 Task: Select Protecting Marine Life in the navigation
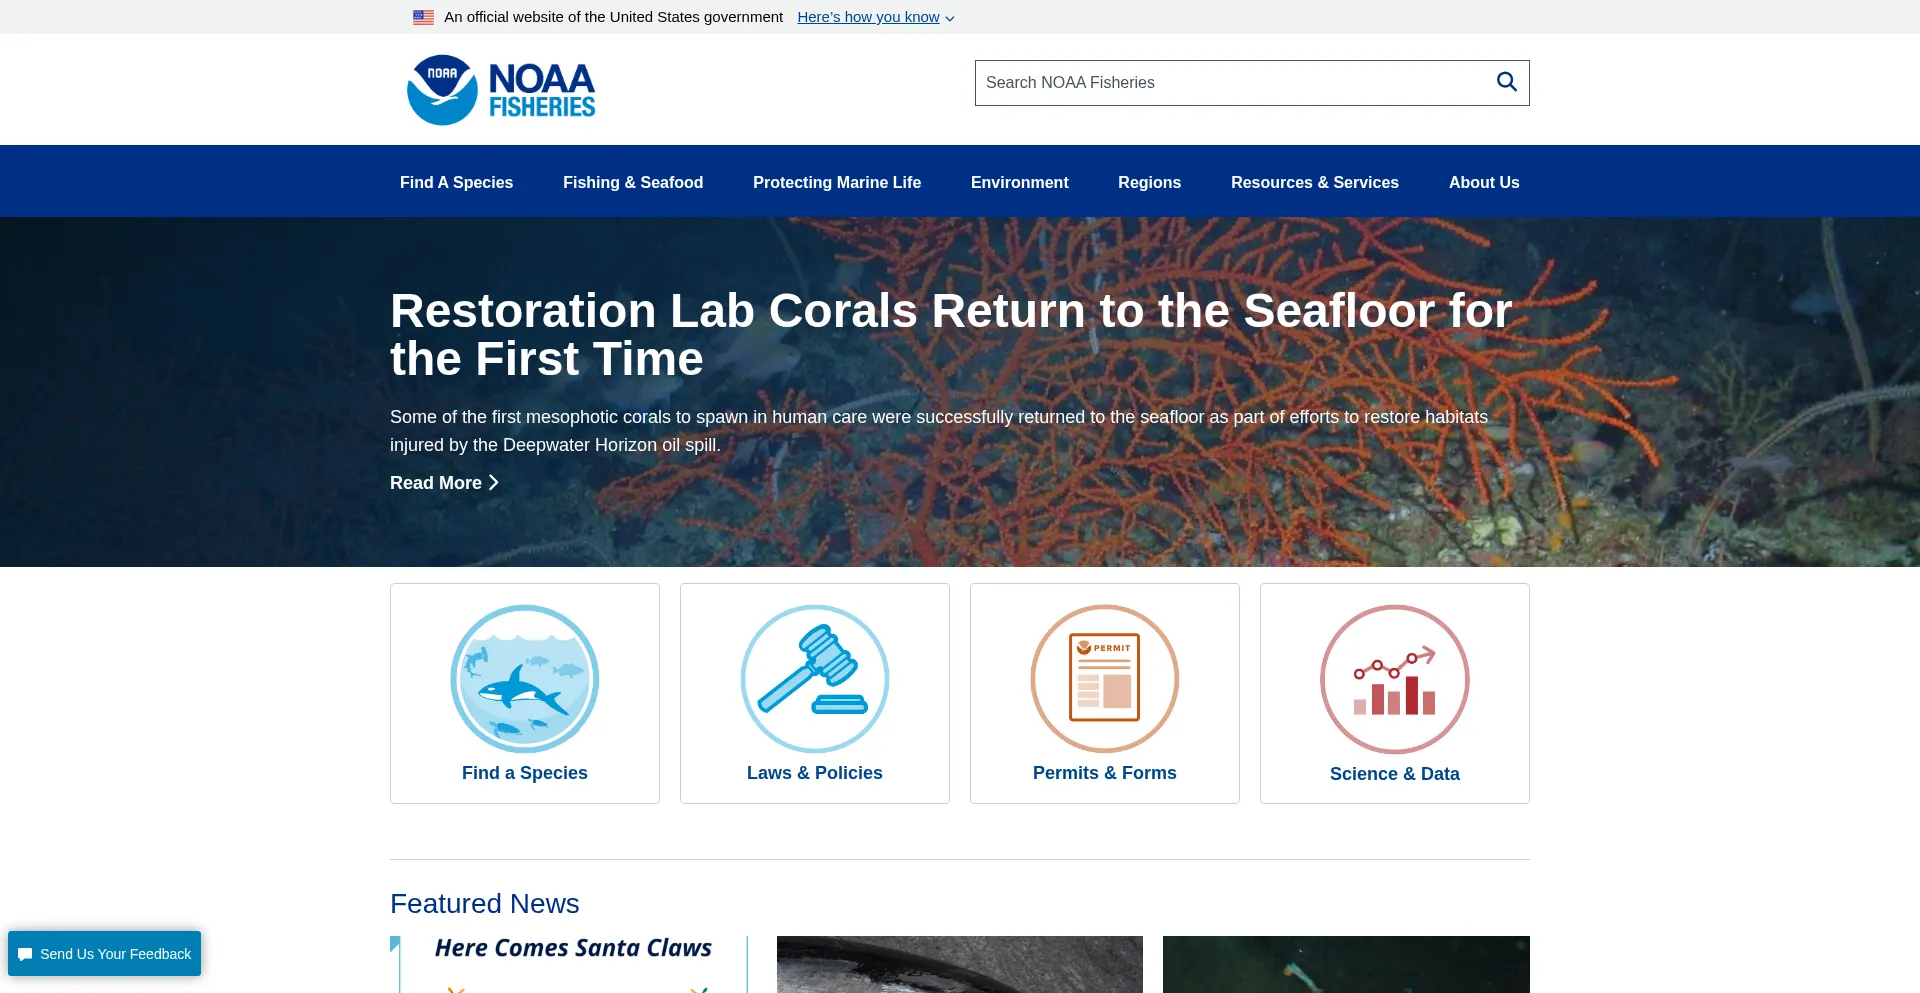pos(836,182)
